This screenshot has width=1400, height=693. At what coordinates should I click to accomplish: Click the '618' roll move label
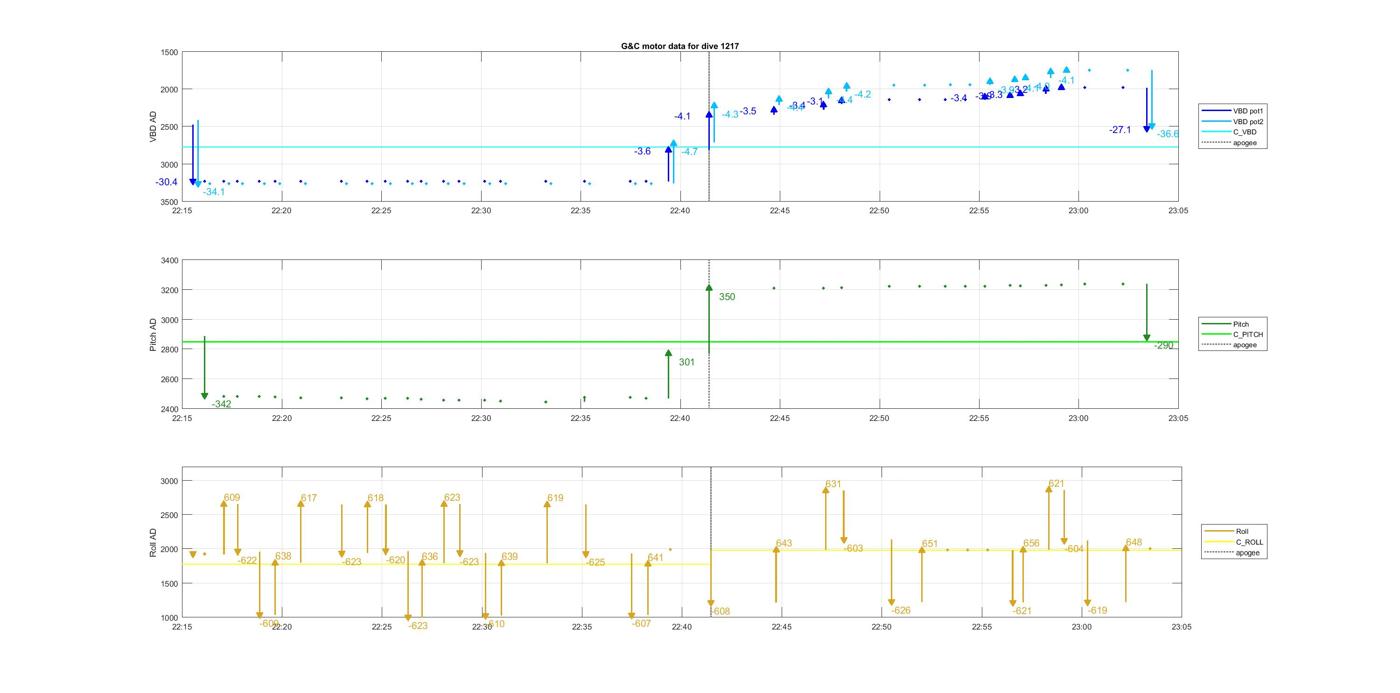(x=376, y=498)
